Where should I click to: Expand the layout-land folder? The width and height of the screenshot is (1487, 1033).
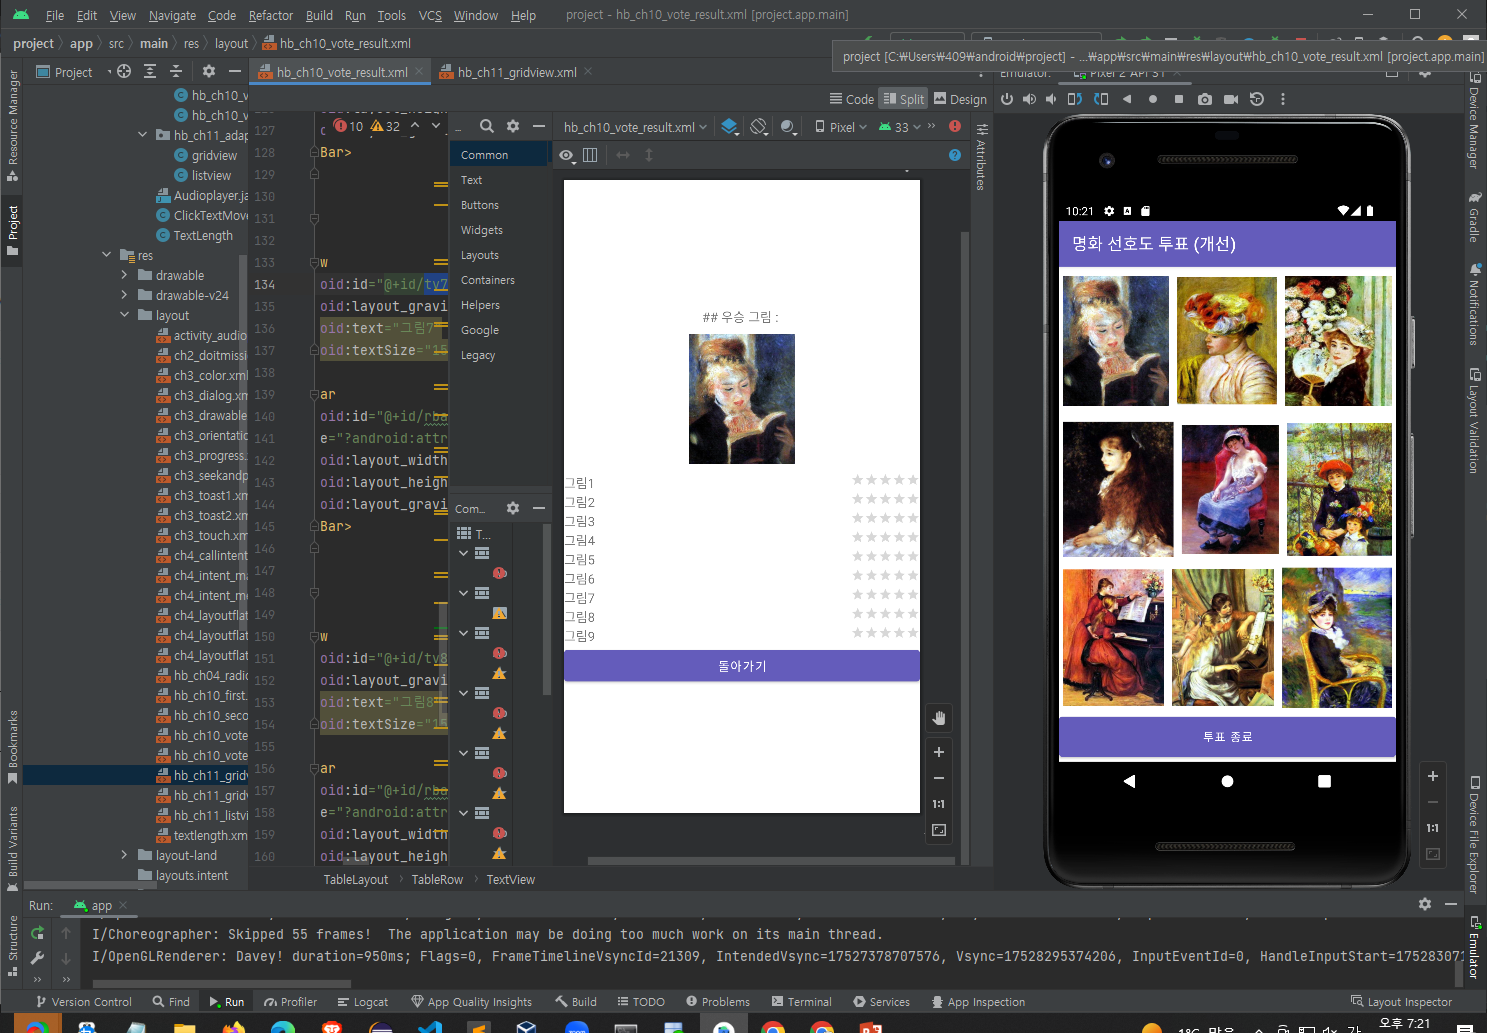pyautogui.click(x=124, y=855)
